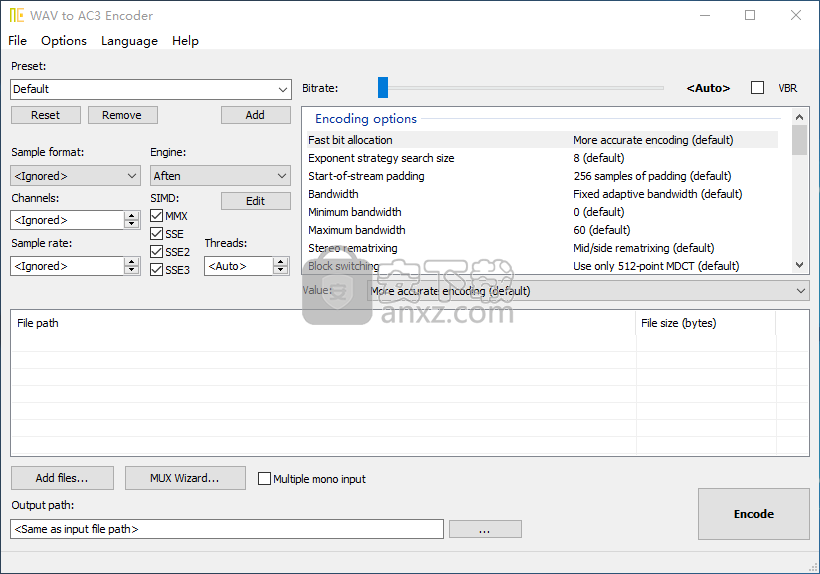Image resolution: width=820 pixels, height=574 pixels.
Task: Increase Threads with the up arrow
Action: (x=281, y=261)
